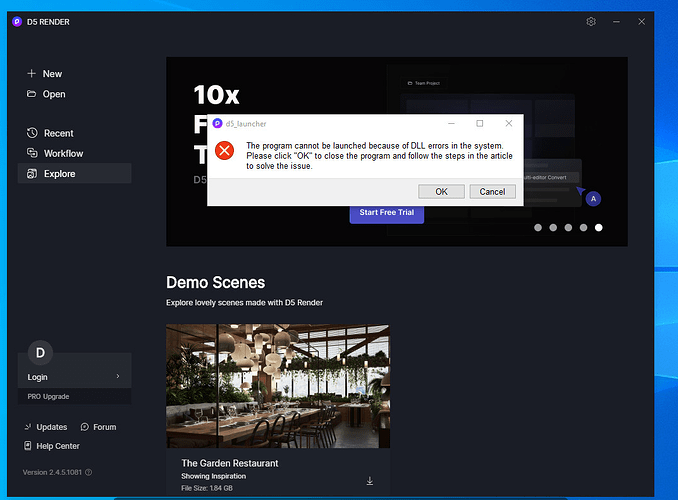
Task: Open the Forum link
Action: 105,427
